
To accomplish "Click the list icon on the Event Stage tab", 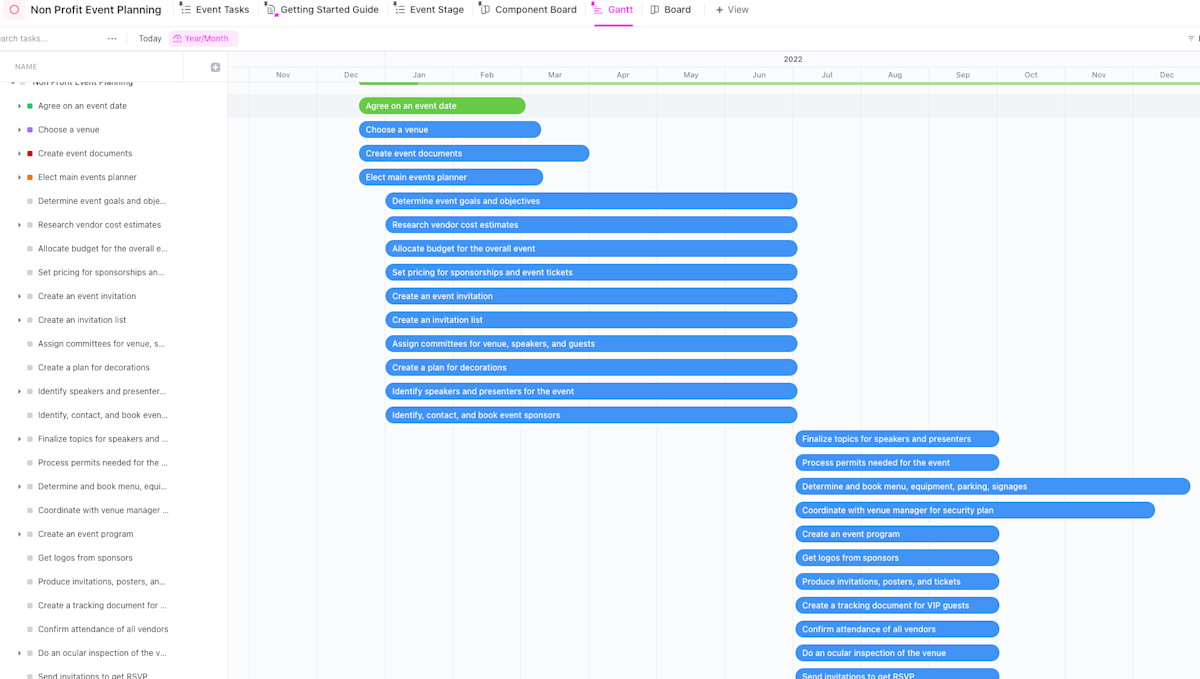I will tap(403, 9).
